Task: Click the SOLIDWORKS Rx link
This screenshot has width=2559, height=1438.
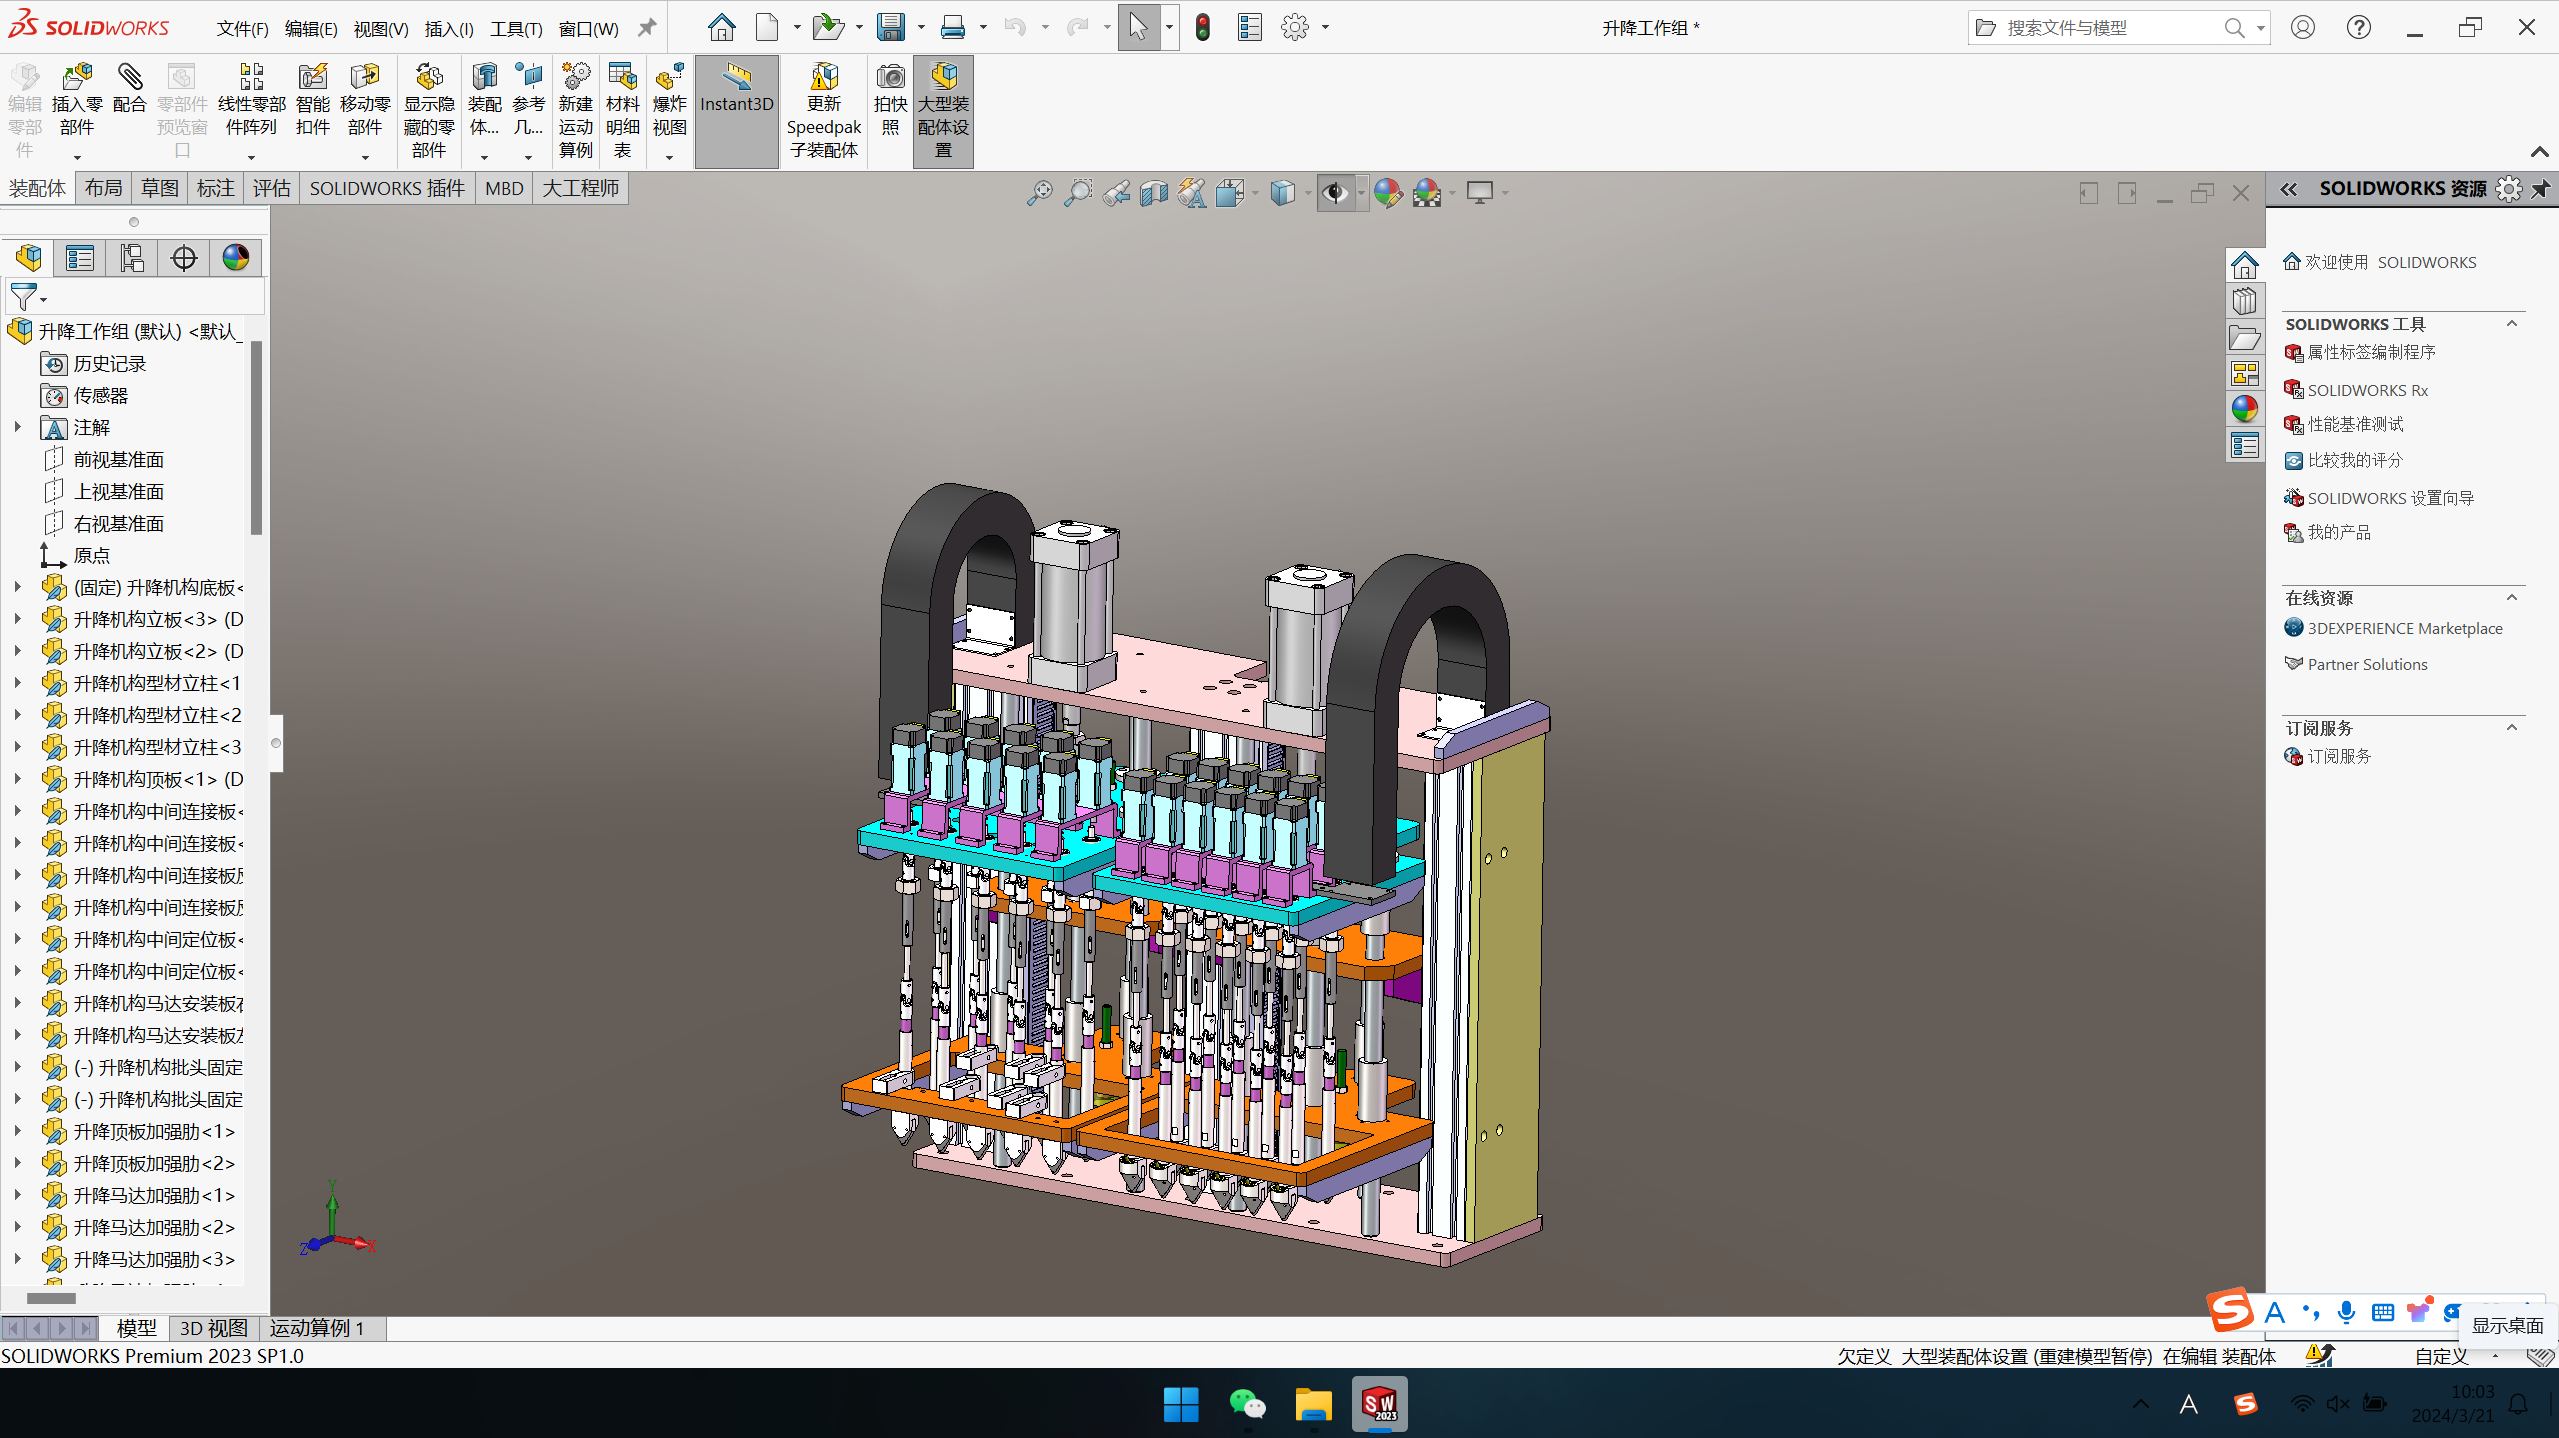Action: 2367,390
